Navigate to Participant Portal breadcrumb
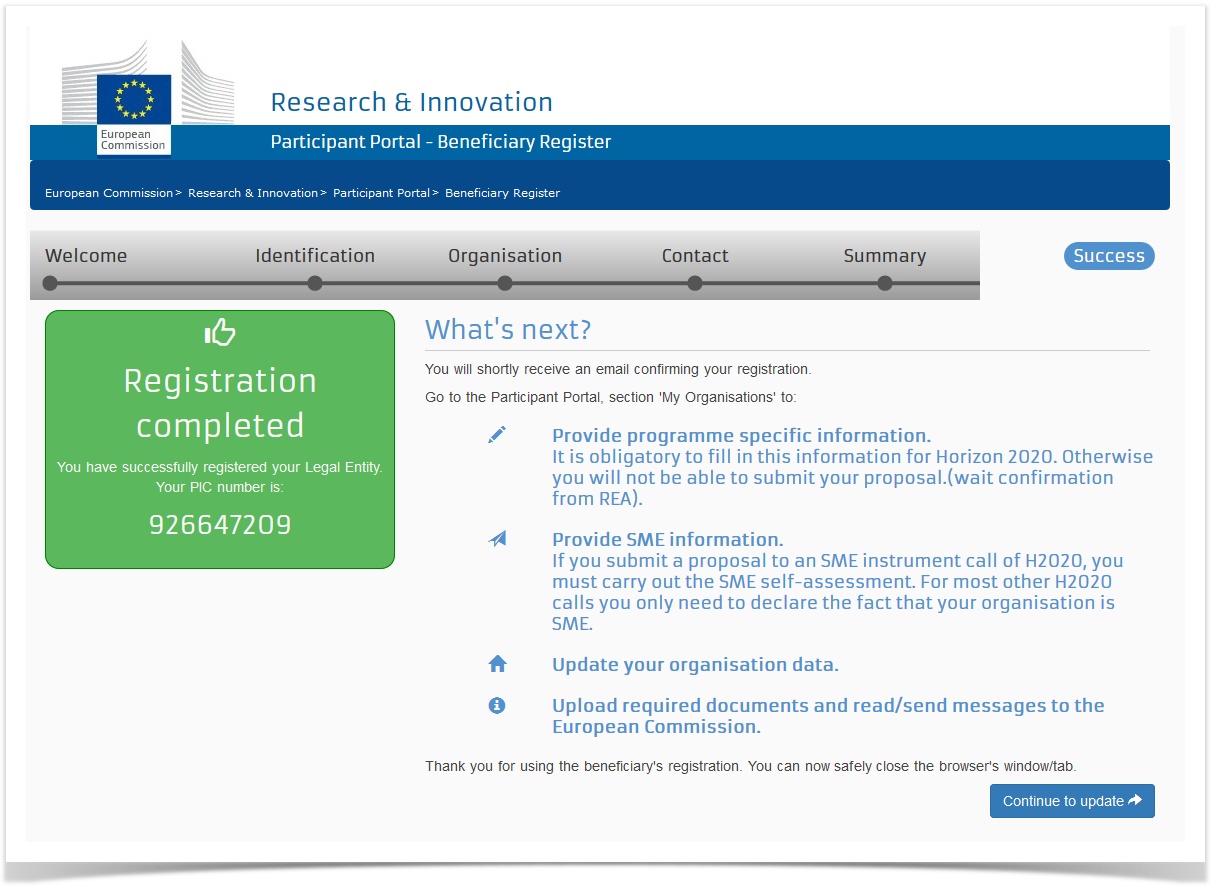The image size is (1219, 891). click(381, 193)
